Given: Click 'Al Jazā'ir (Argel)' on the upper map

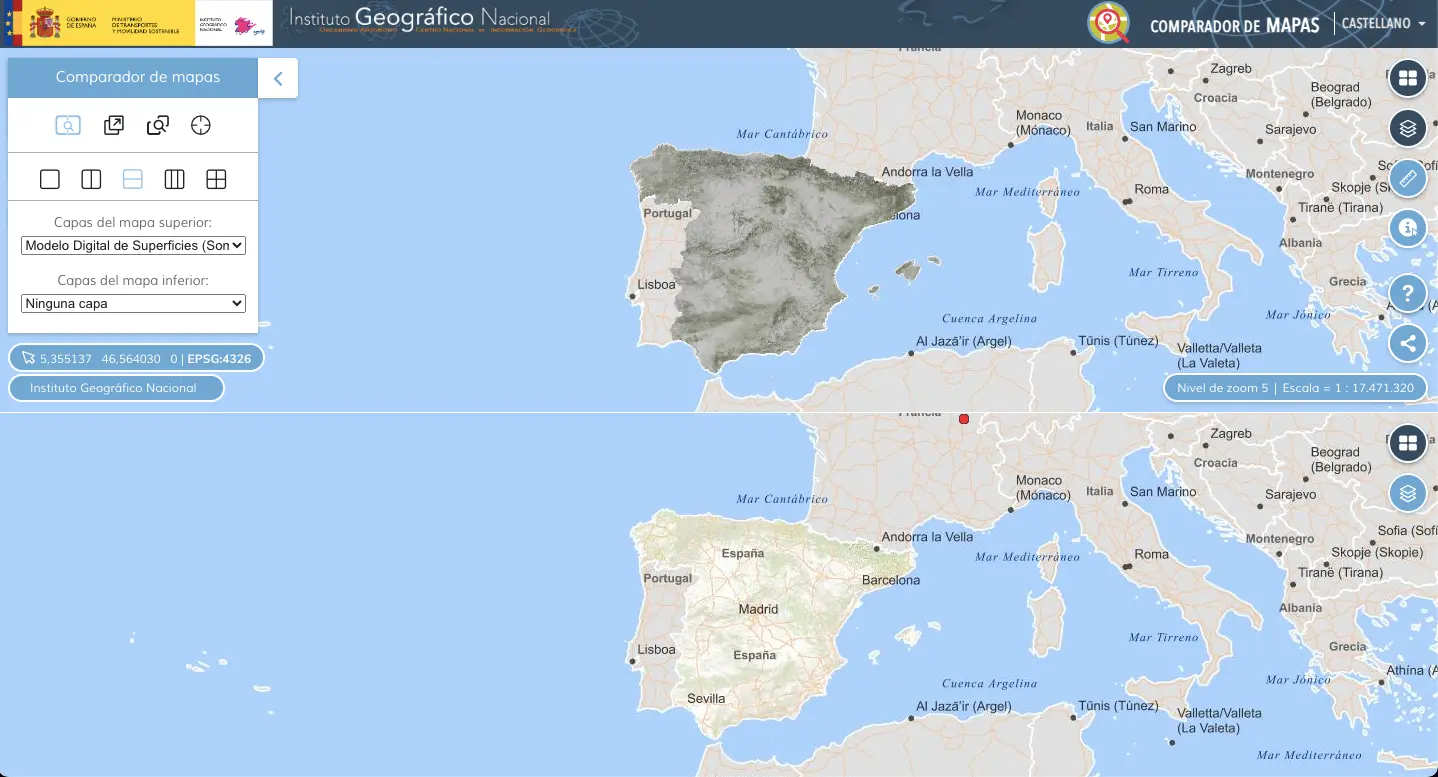Looking at the screenshot, I should [964, 341].
